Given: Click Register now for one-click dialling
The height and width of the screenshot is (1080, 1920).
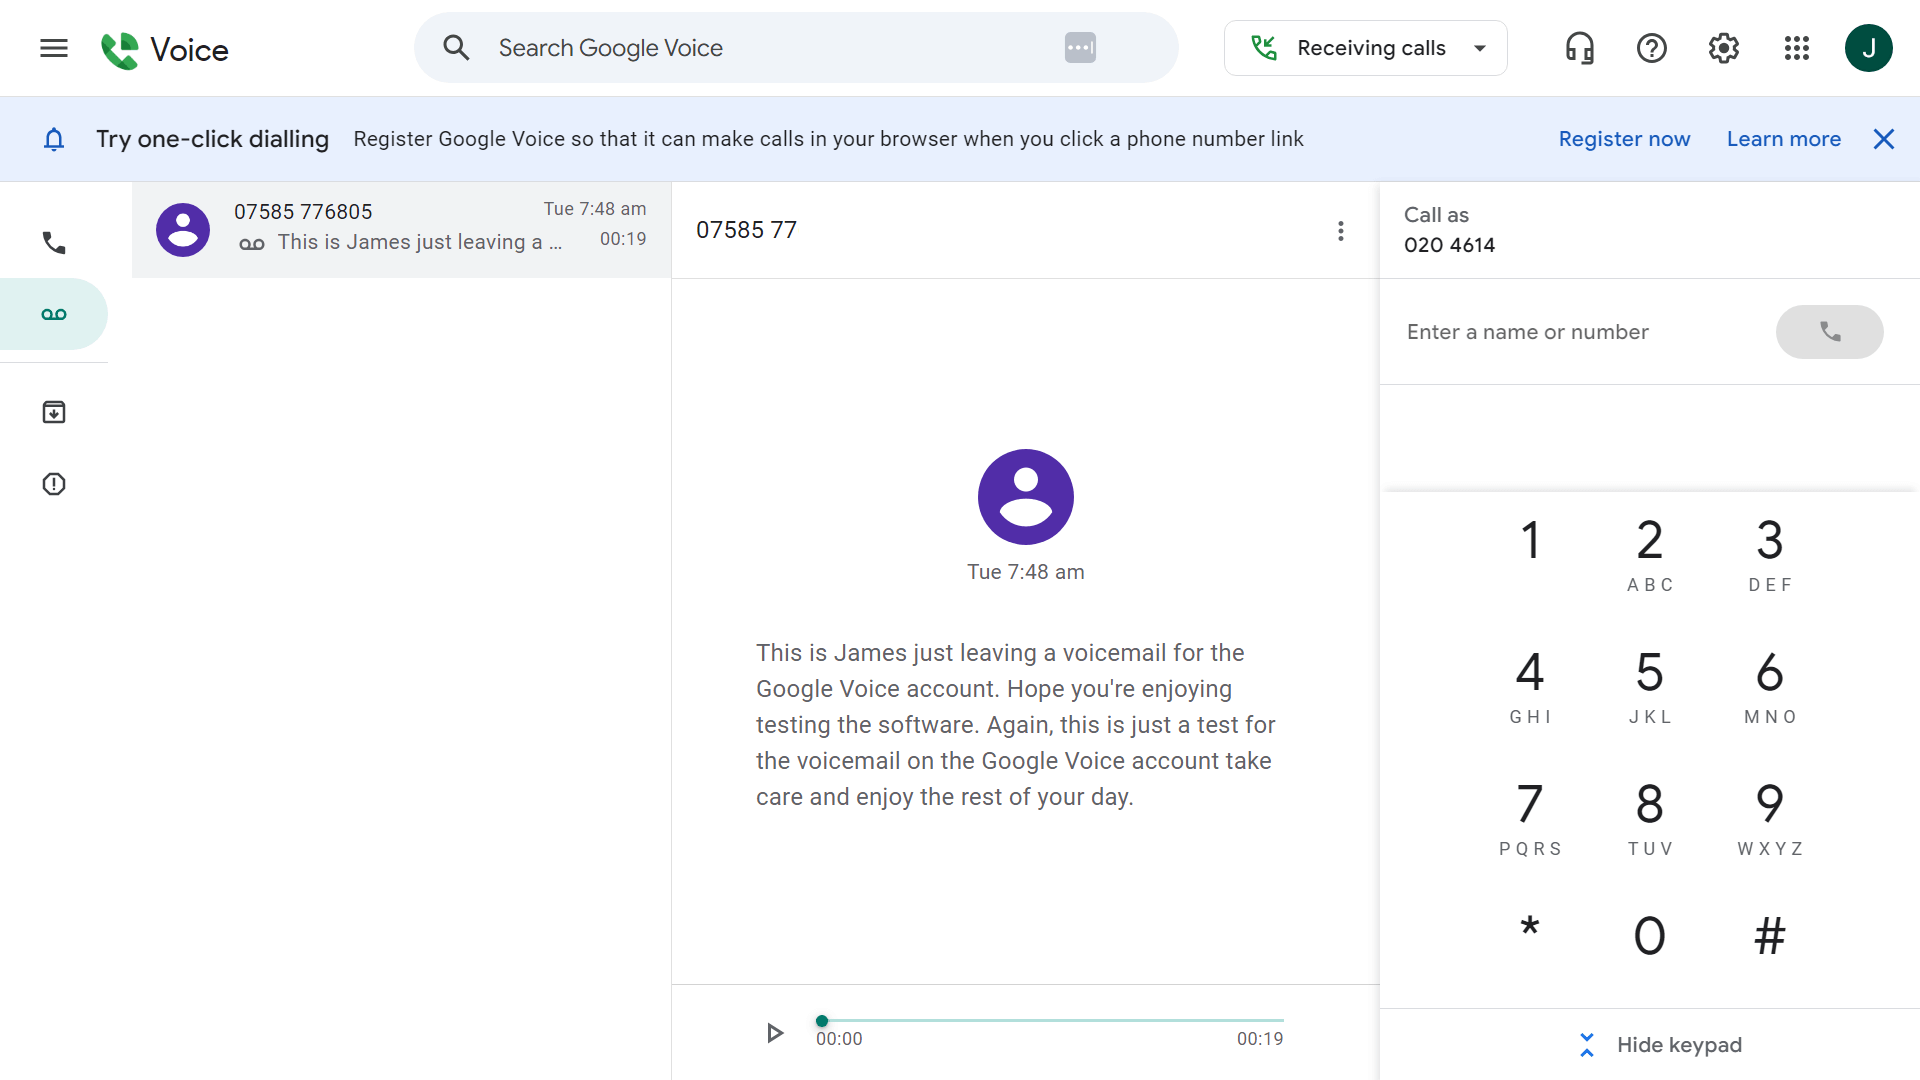Looking at the screenshot, I should (x=1624, y=139).
